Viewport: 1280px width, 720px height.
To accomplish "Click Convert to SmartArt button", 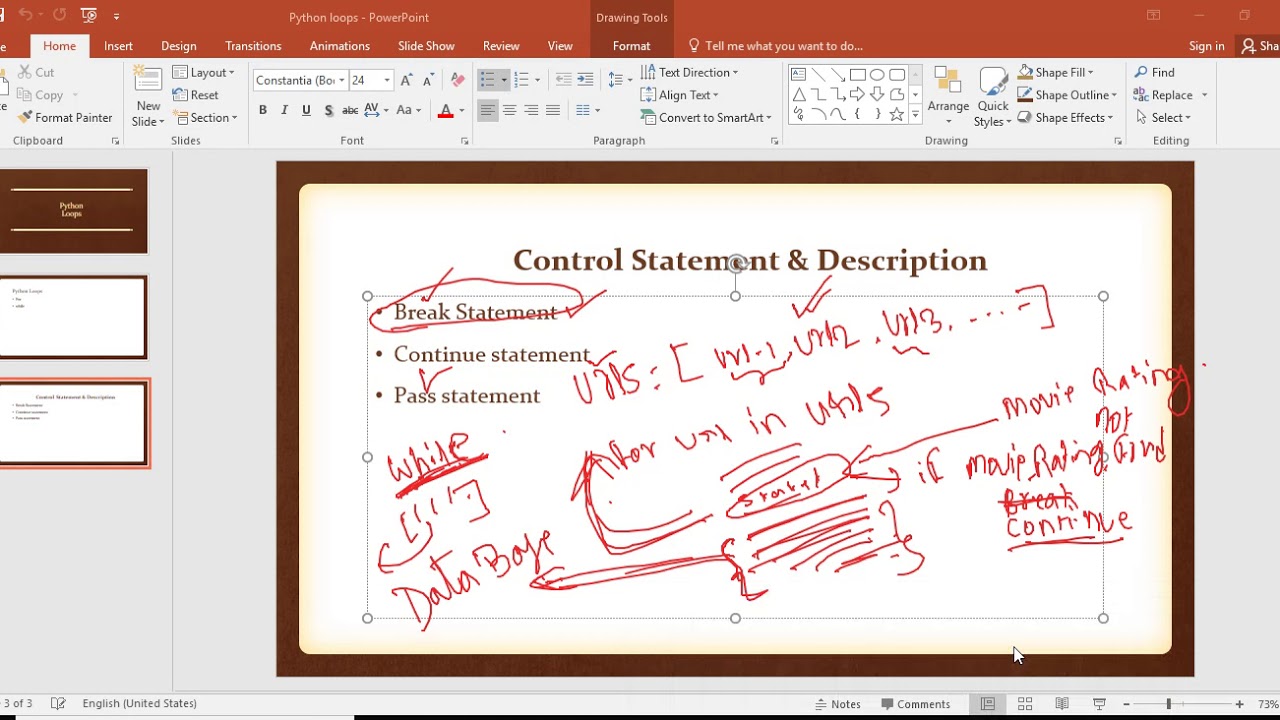I will click(707, 117).
